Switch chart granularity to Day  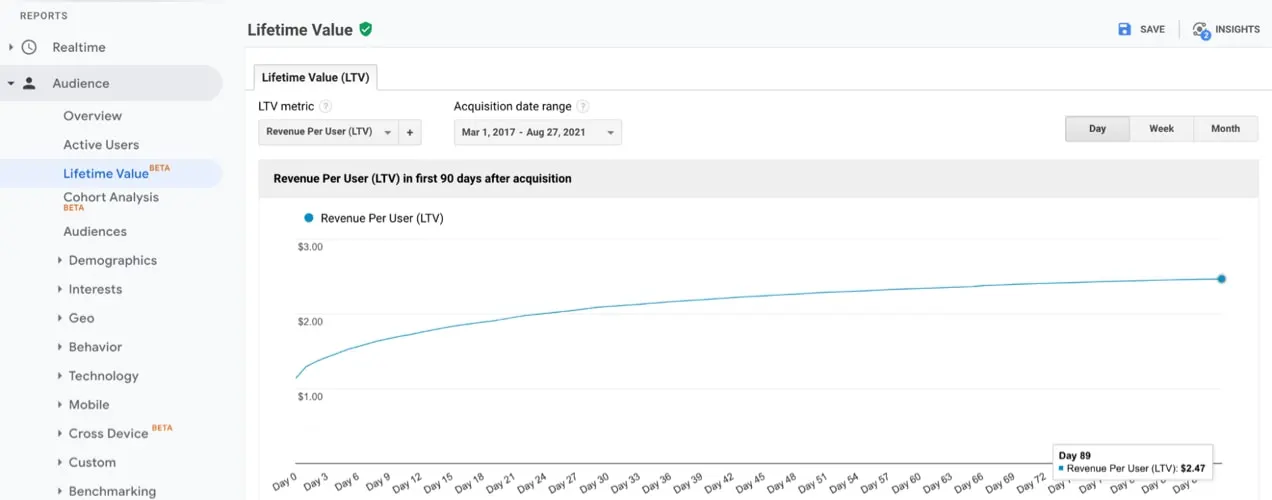coord(1097,129)
